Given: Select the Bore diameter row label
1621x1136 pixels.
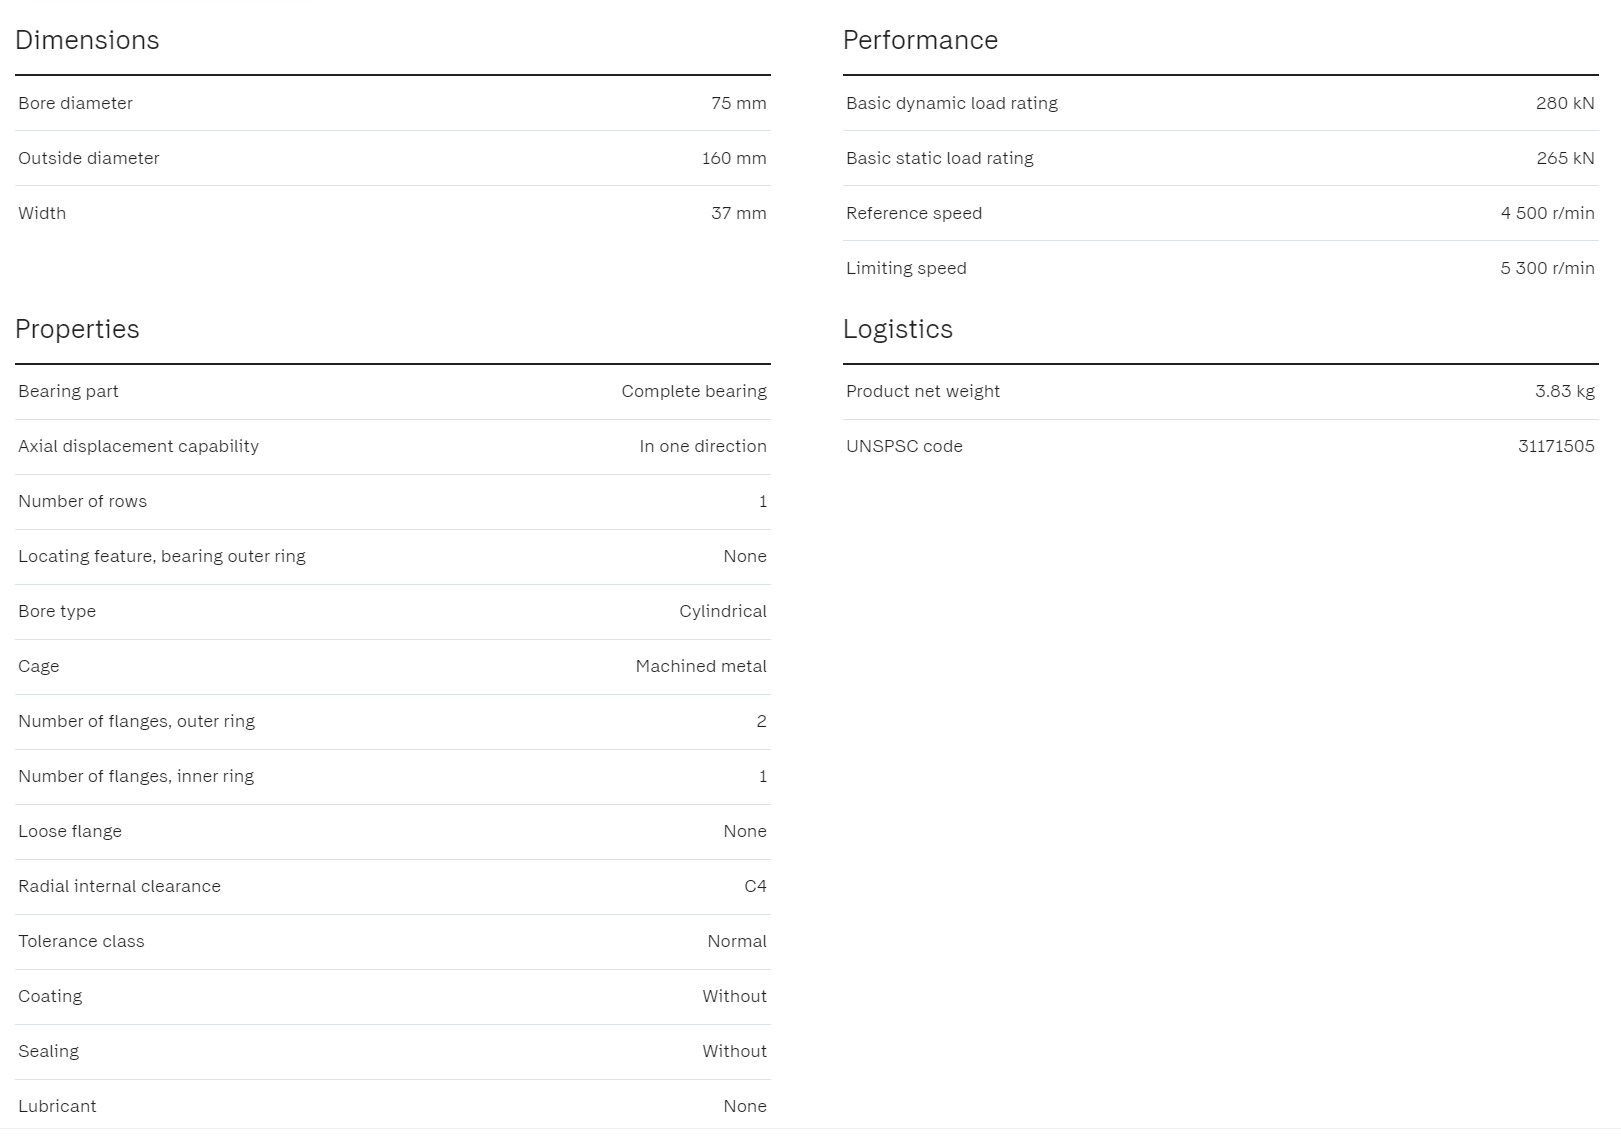Looking at the screenshot, I should pos(75,103).
